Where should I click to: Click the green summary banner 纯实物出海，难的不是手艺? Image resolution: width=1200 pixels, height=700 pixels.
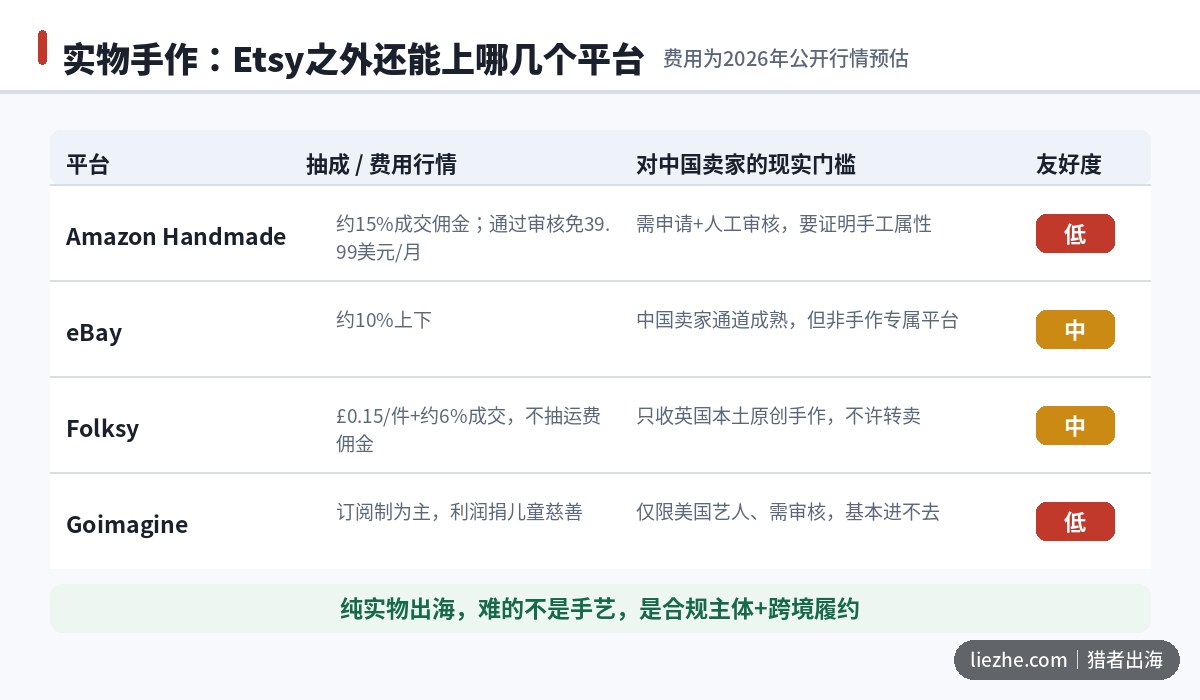pos(600,609)
